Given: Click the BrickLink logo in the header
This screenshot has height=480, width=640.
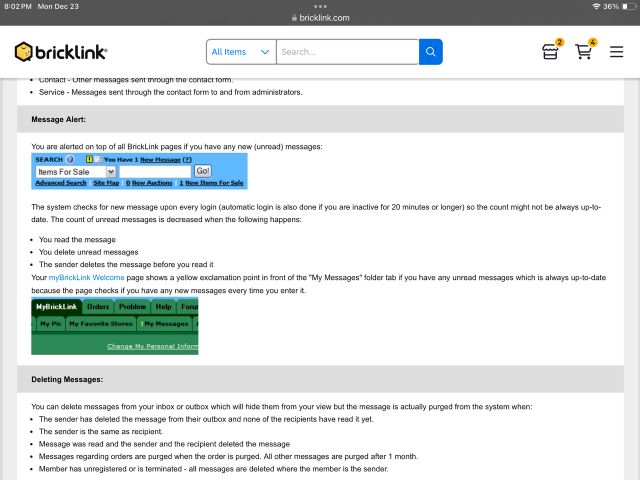Looking at the screenshot, I should 61,51.
